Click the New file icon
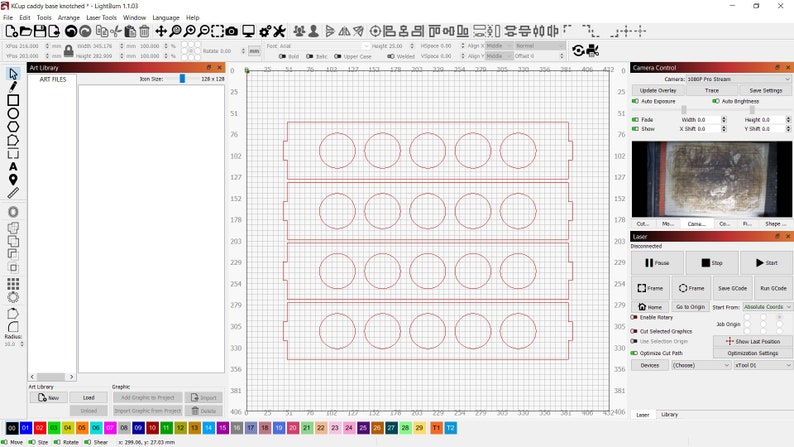The image size is (794, 447). pos(11,31)
